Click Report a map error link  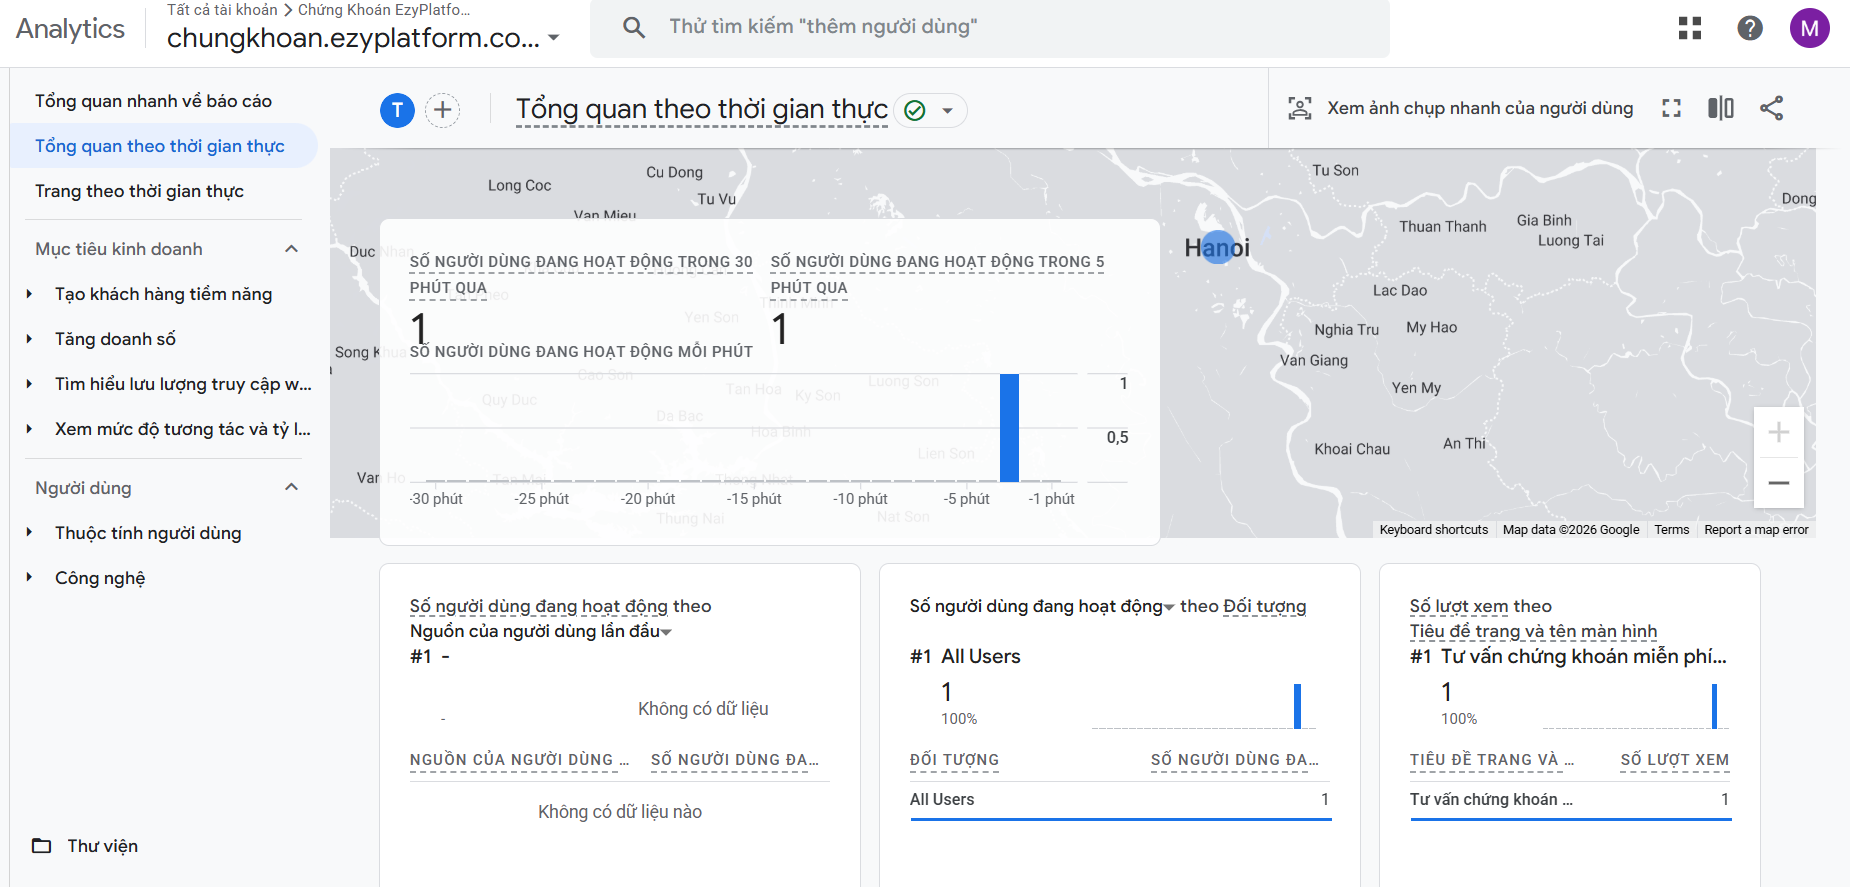(x=1757, y=530)
